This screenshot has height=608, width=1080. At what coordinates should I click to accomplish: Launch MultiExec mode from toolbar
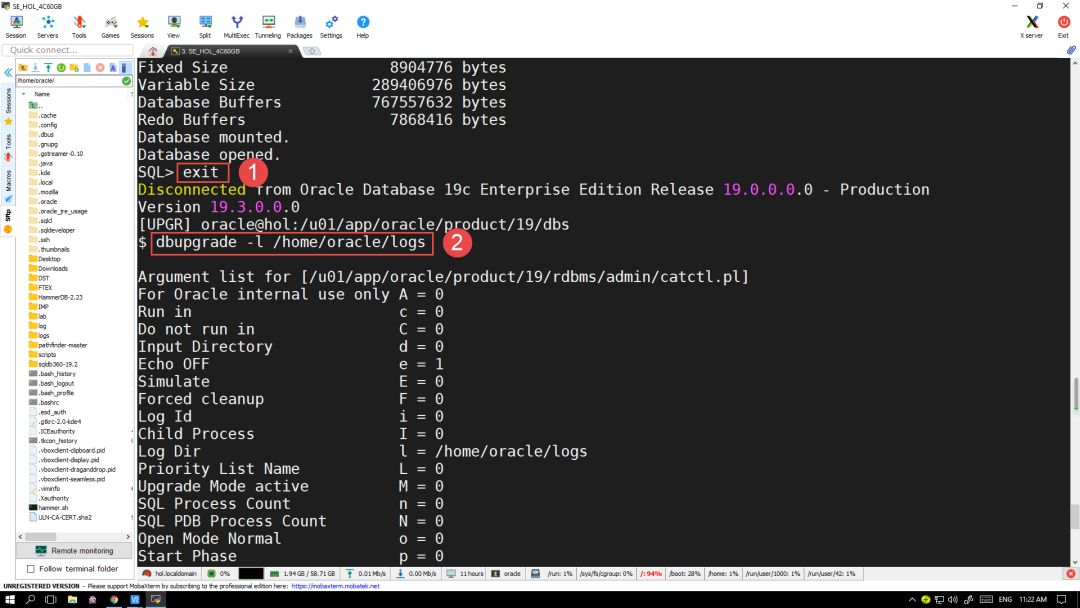pos(236,27)
